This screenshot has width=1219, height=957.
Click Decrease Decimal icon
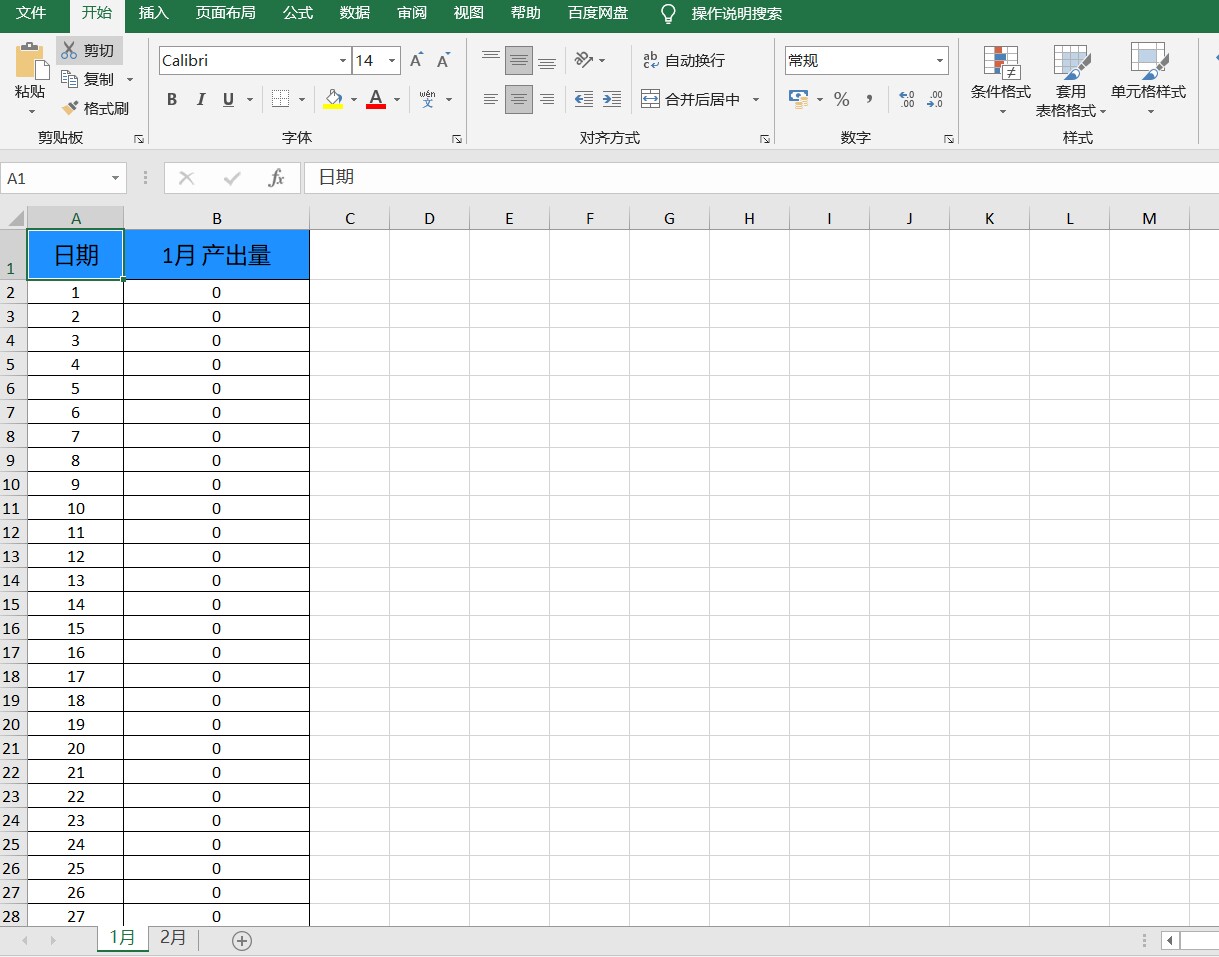(935, 99)
